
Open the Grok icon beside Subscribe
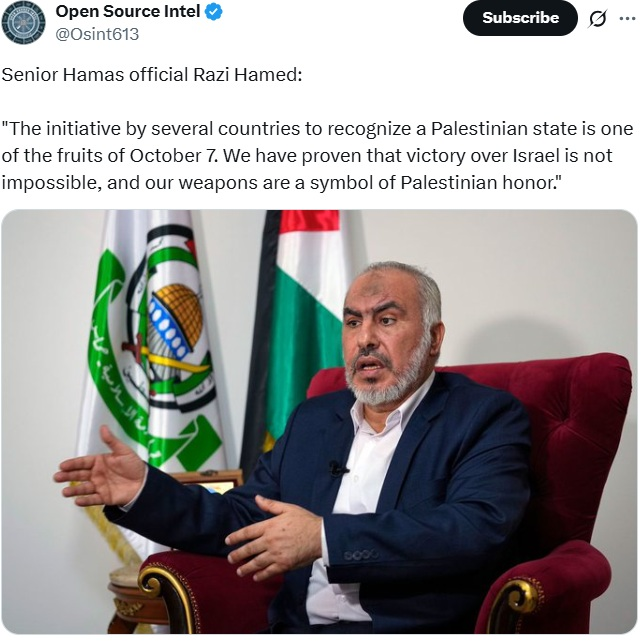[x=598, y=18]
